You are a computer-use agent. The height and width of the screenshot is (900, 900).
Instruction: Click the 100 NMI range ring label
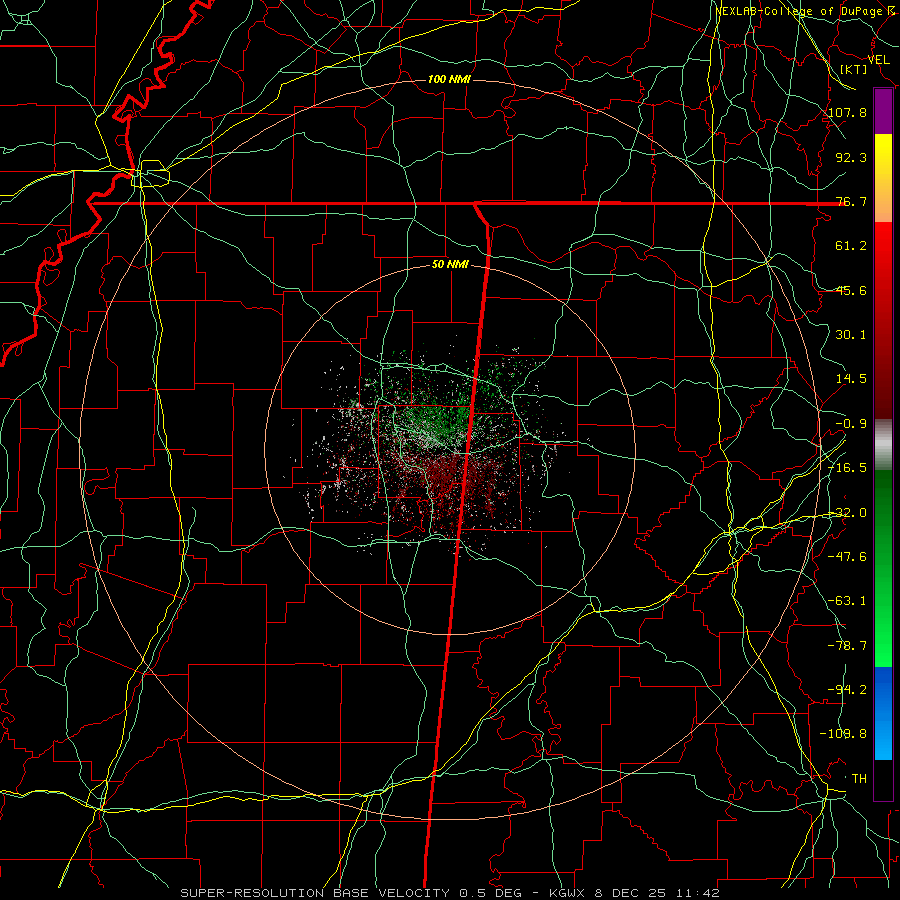[x=449, y=79]
